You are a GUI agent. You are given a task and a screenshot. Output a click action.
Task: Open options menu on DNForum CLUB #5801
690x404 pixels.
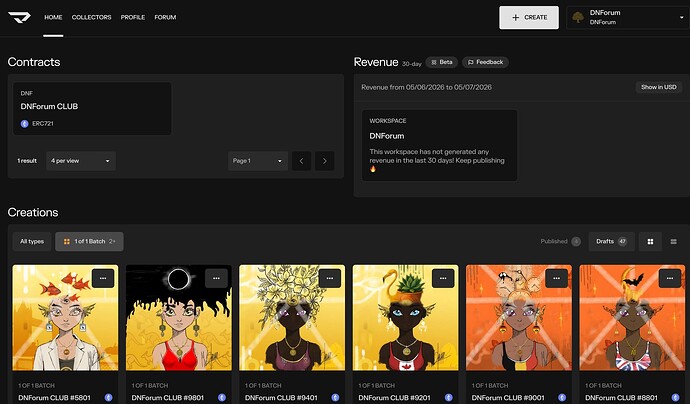pyautogui.click(x=103, y=278)
